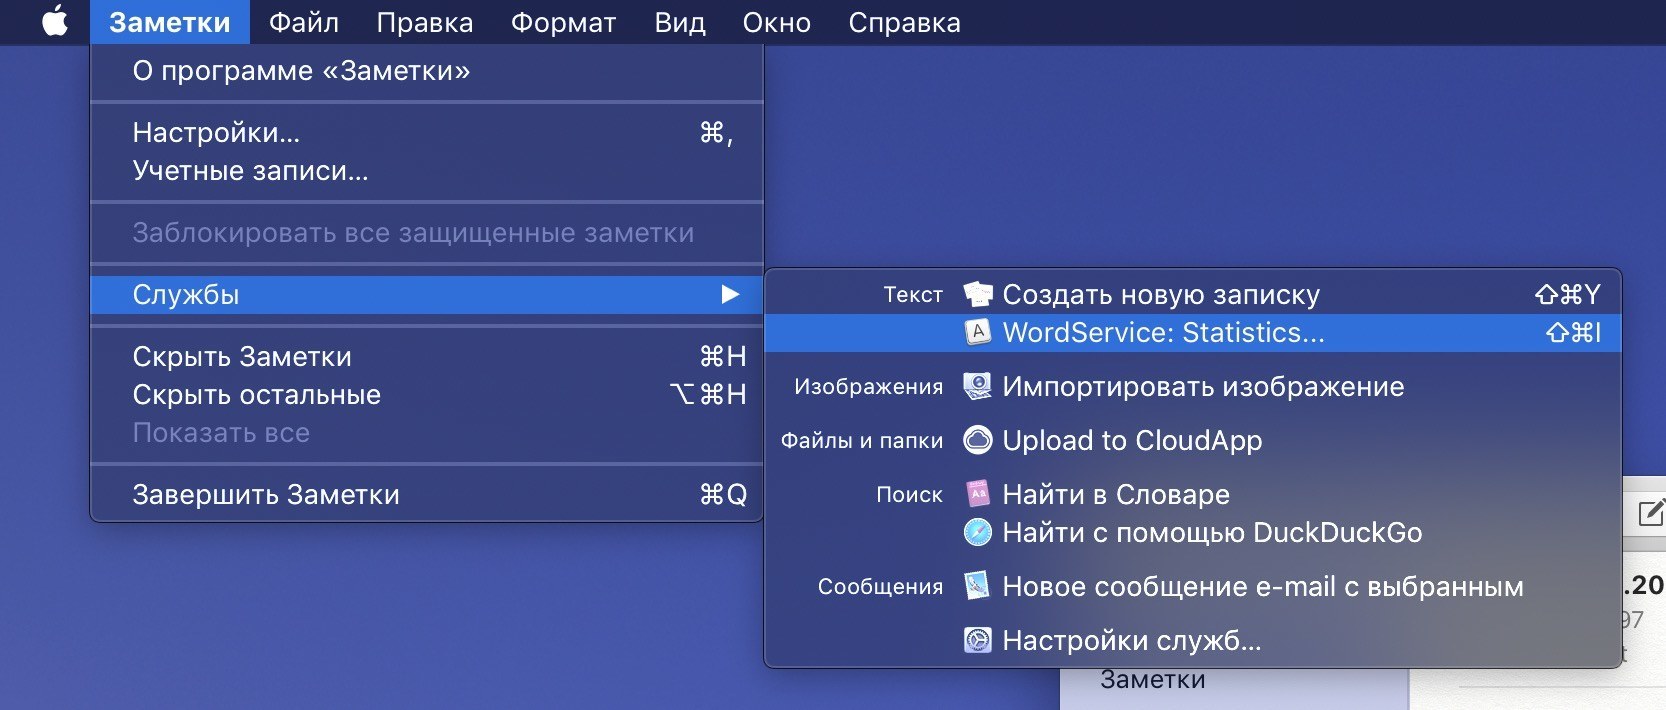Screen dimensions: 1666x710
Task: Click the Импортировать изображение icon
Action: (977, 386)
